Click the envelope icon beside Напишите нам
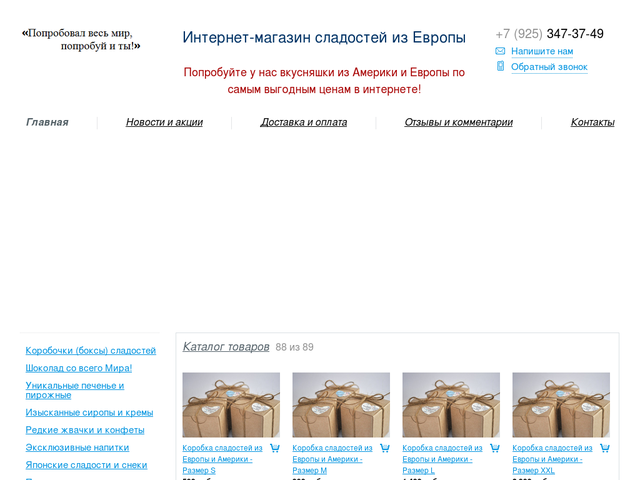Image resolution: width=640 pixels, height=480 pixels. (x=500, y=51)
